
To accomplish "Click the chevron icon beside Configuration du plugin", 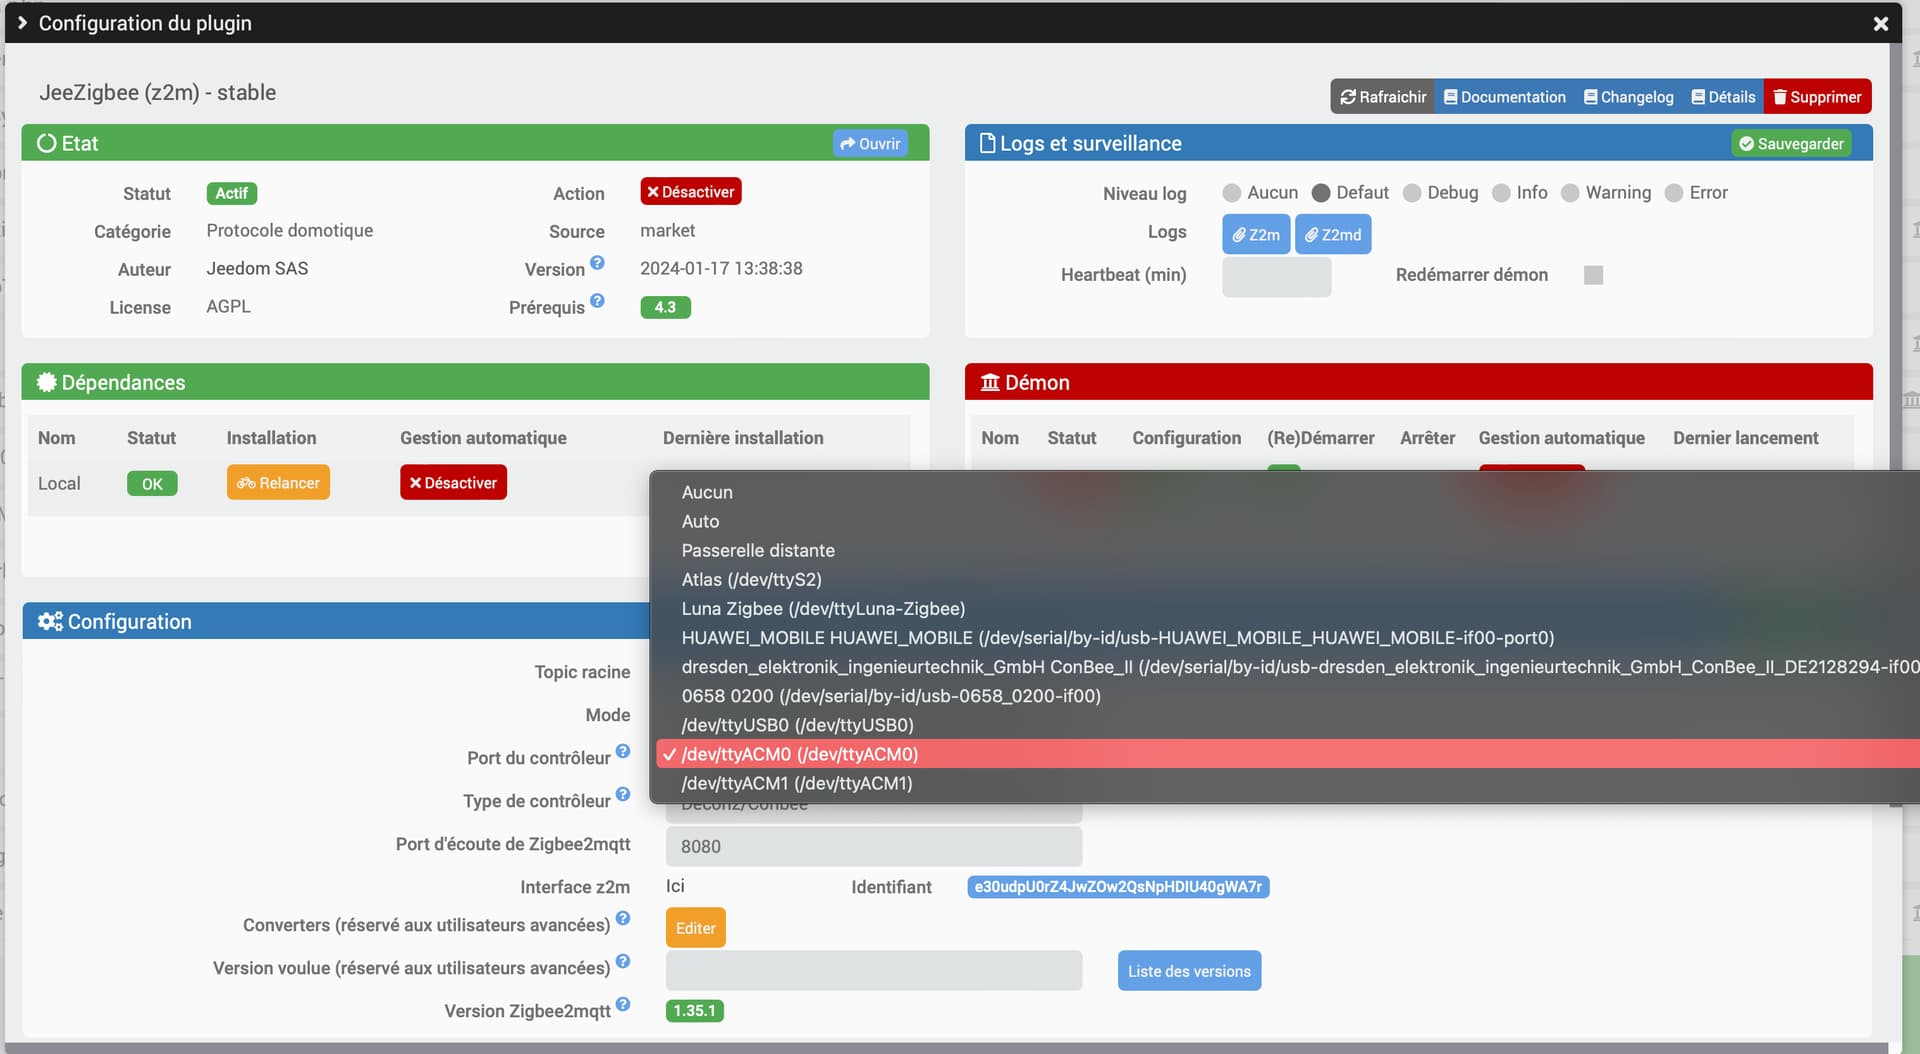I will (22, 23).
